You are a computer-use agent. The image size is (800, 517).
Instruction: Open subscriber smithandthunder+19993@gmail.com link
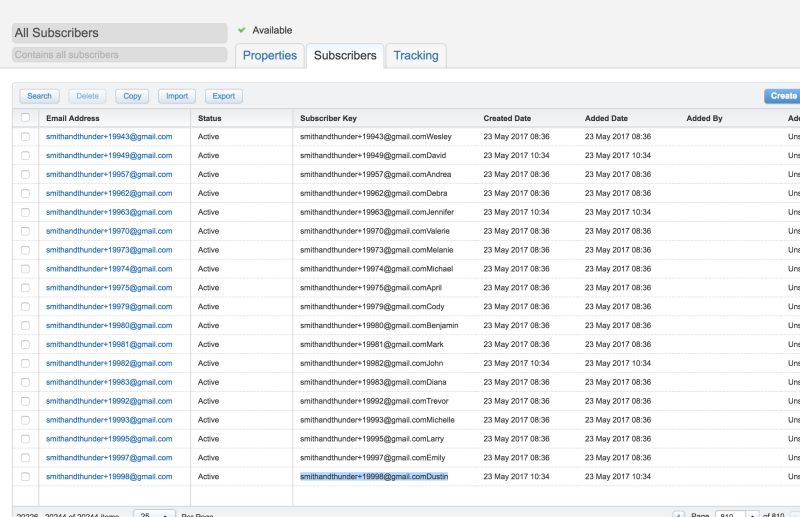[x=109, y=420]
